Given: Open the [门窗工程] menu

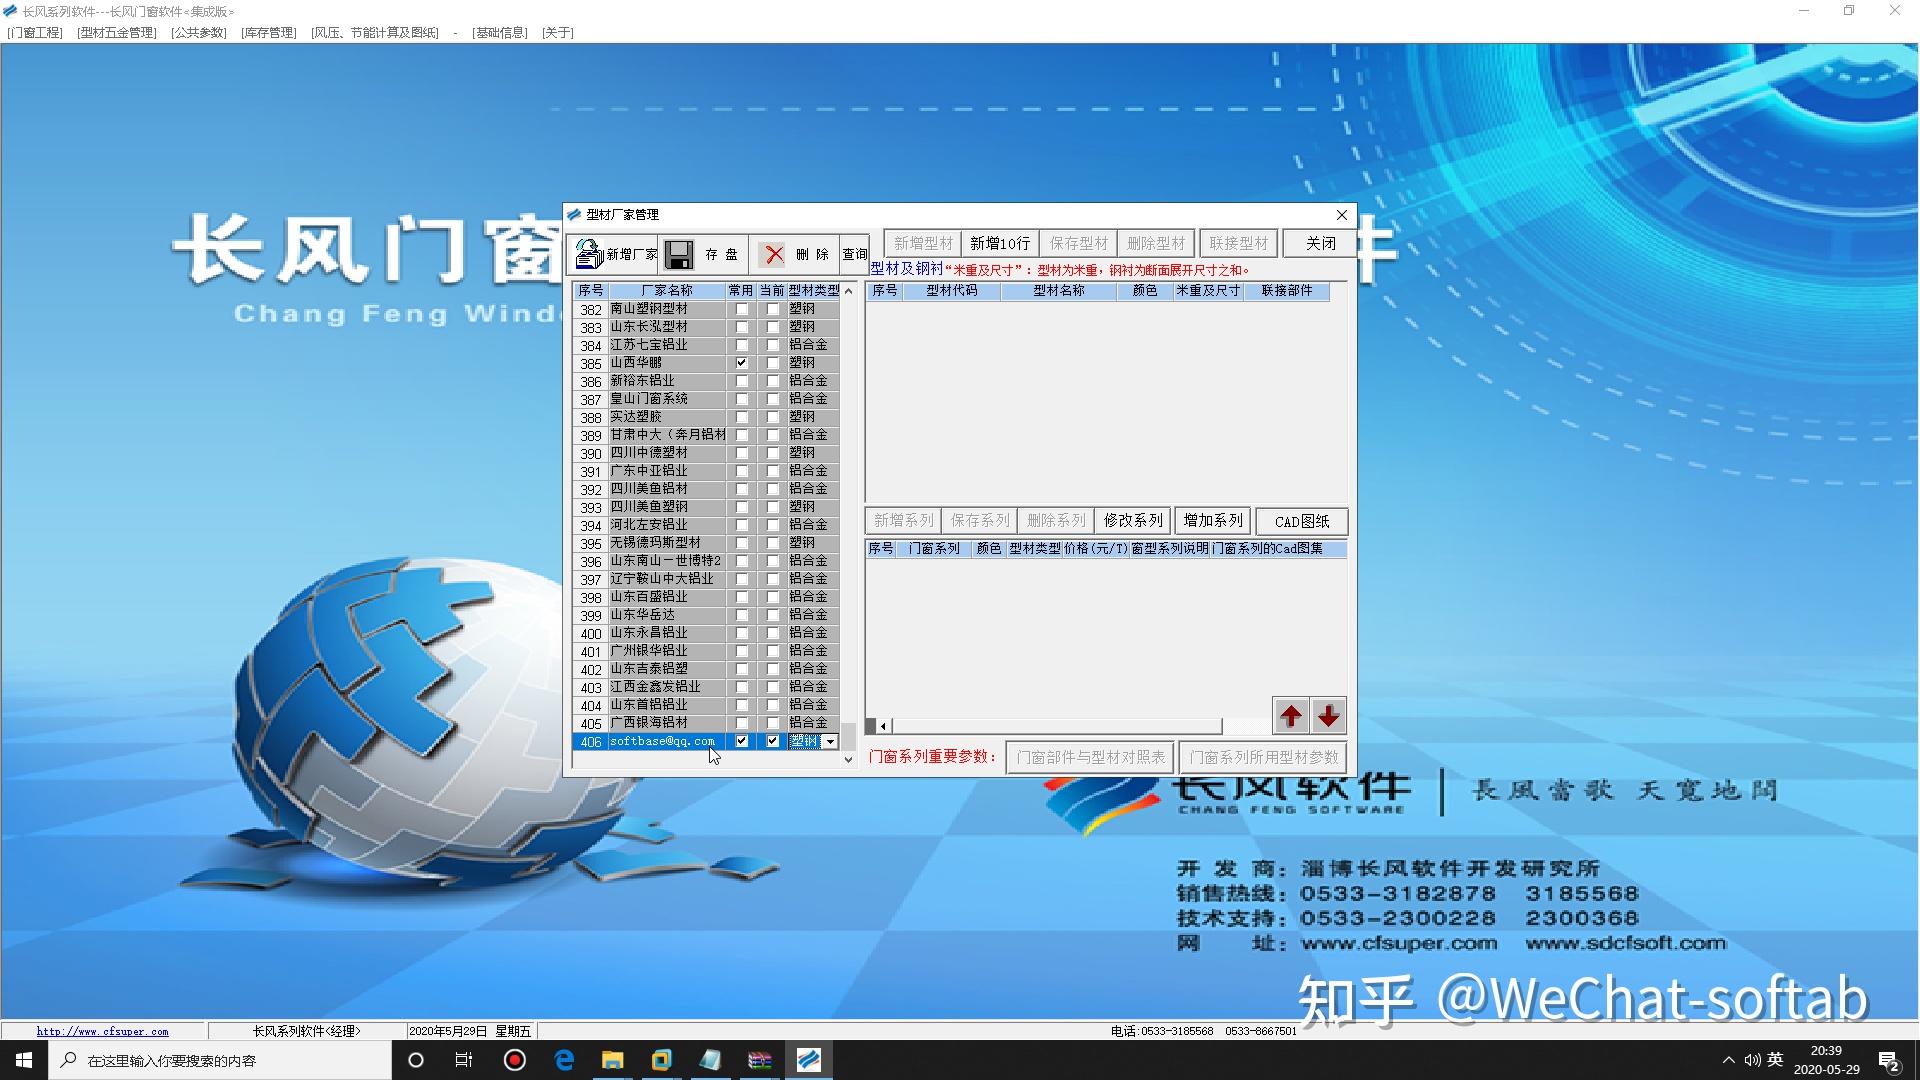Looking at the screenshot, I should (35, 32).
